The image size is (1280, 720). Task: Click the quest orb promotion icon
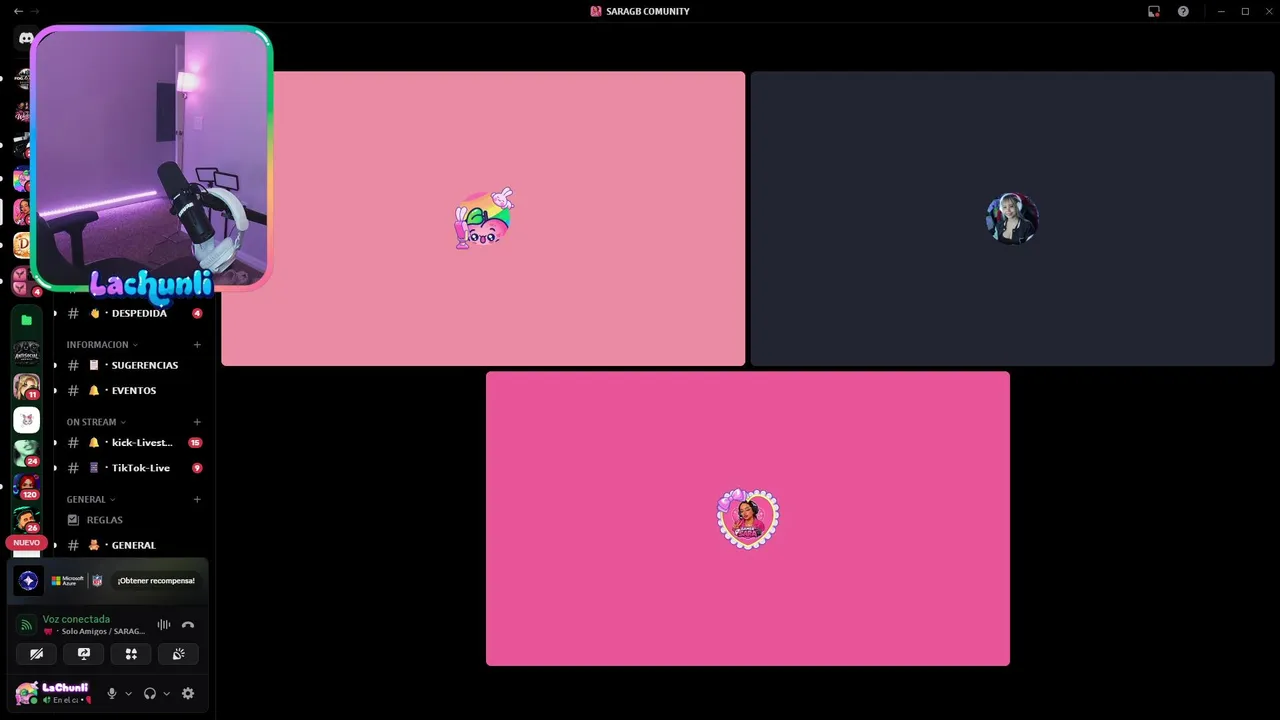[28, 580]
